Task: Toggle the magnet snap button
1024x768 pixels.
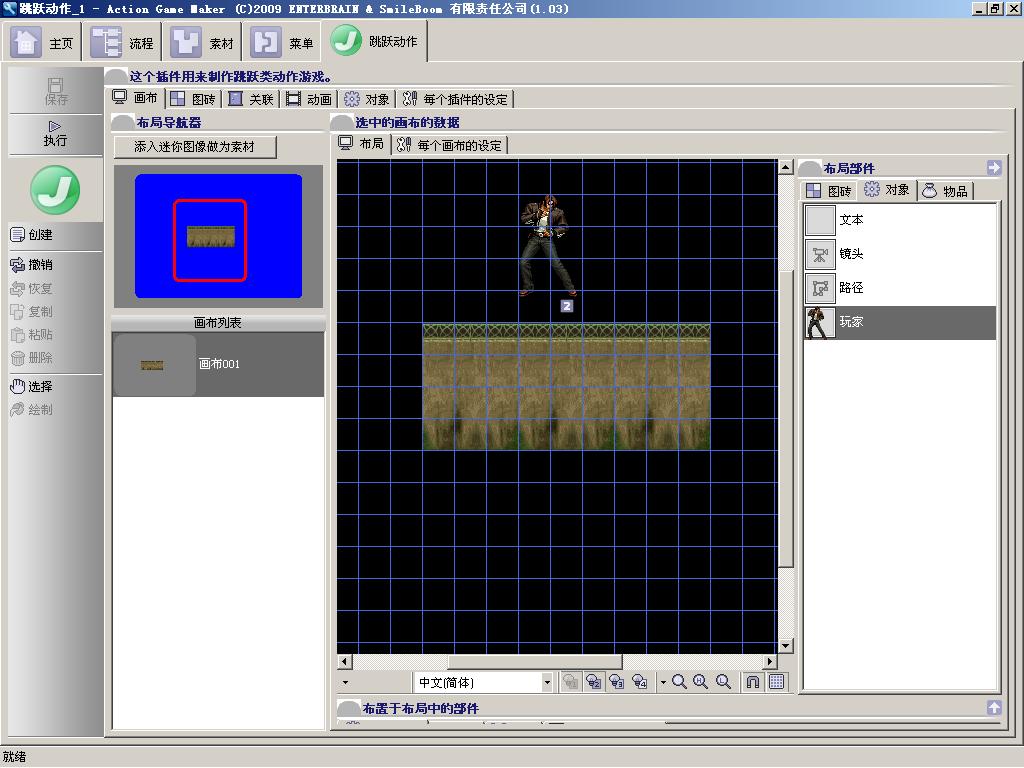Action: tap(753, 682)
